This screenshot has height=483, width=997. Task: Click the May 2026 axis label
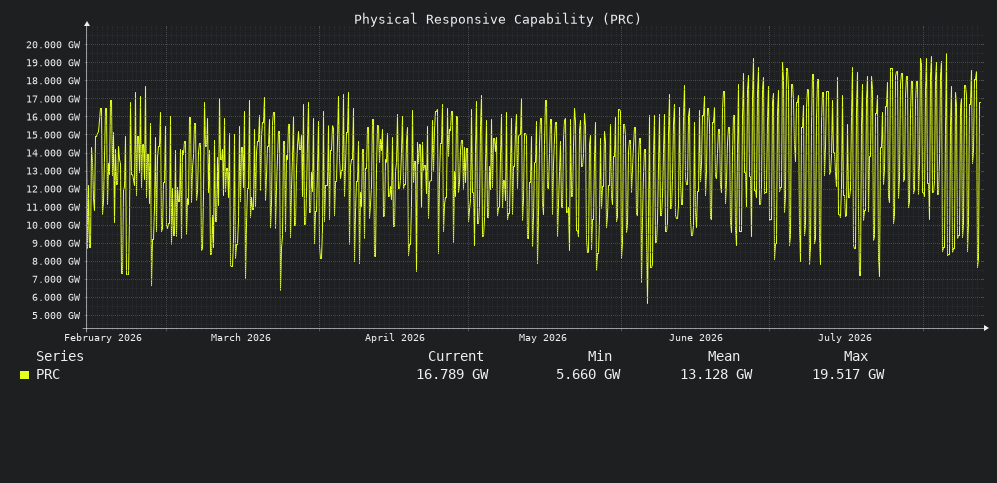[x=542, y=337]
